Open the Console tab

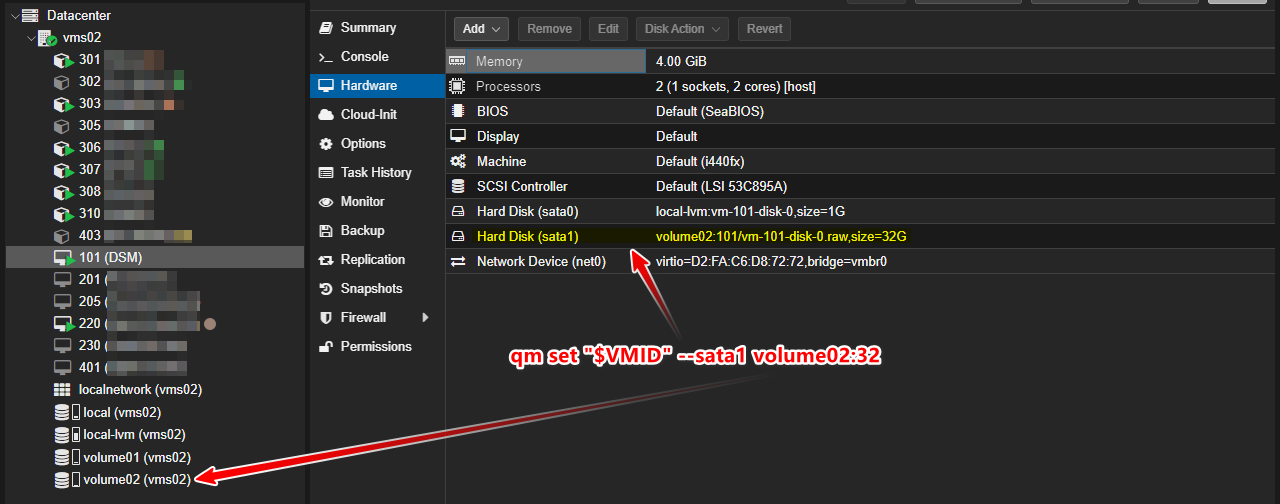[364, 57]
